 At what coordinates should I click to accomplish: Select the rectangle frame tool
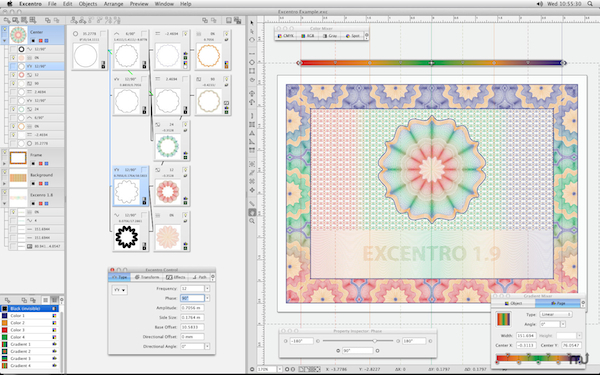pyautogui.click(x=252, y=71)
